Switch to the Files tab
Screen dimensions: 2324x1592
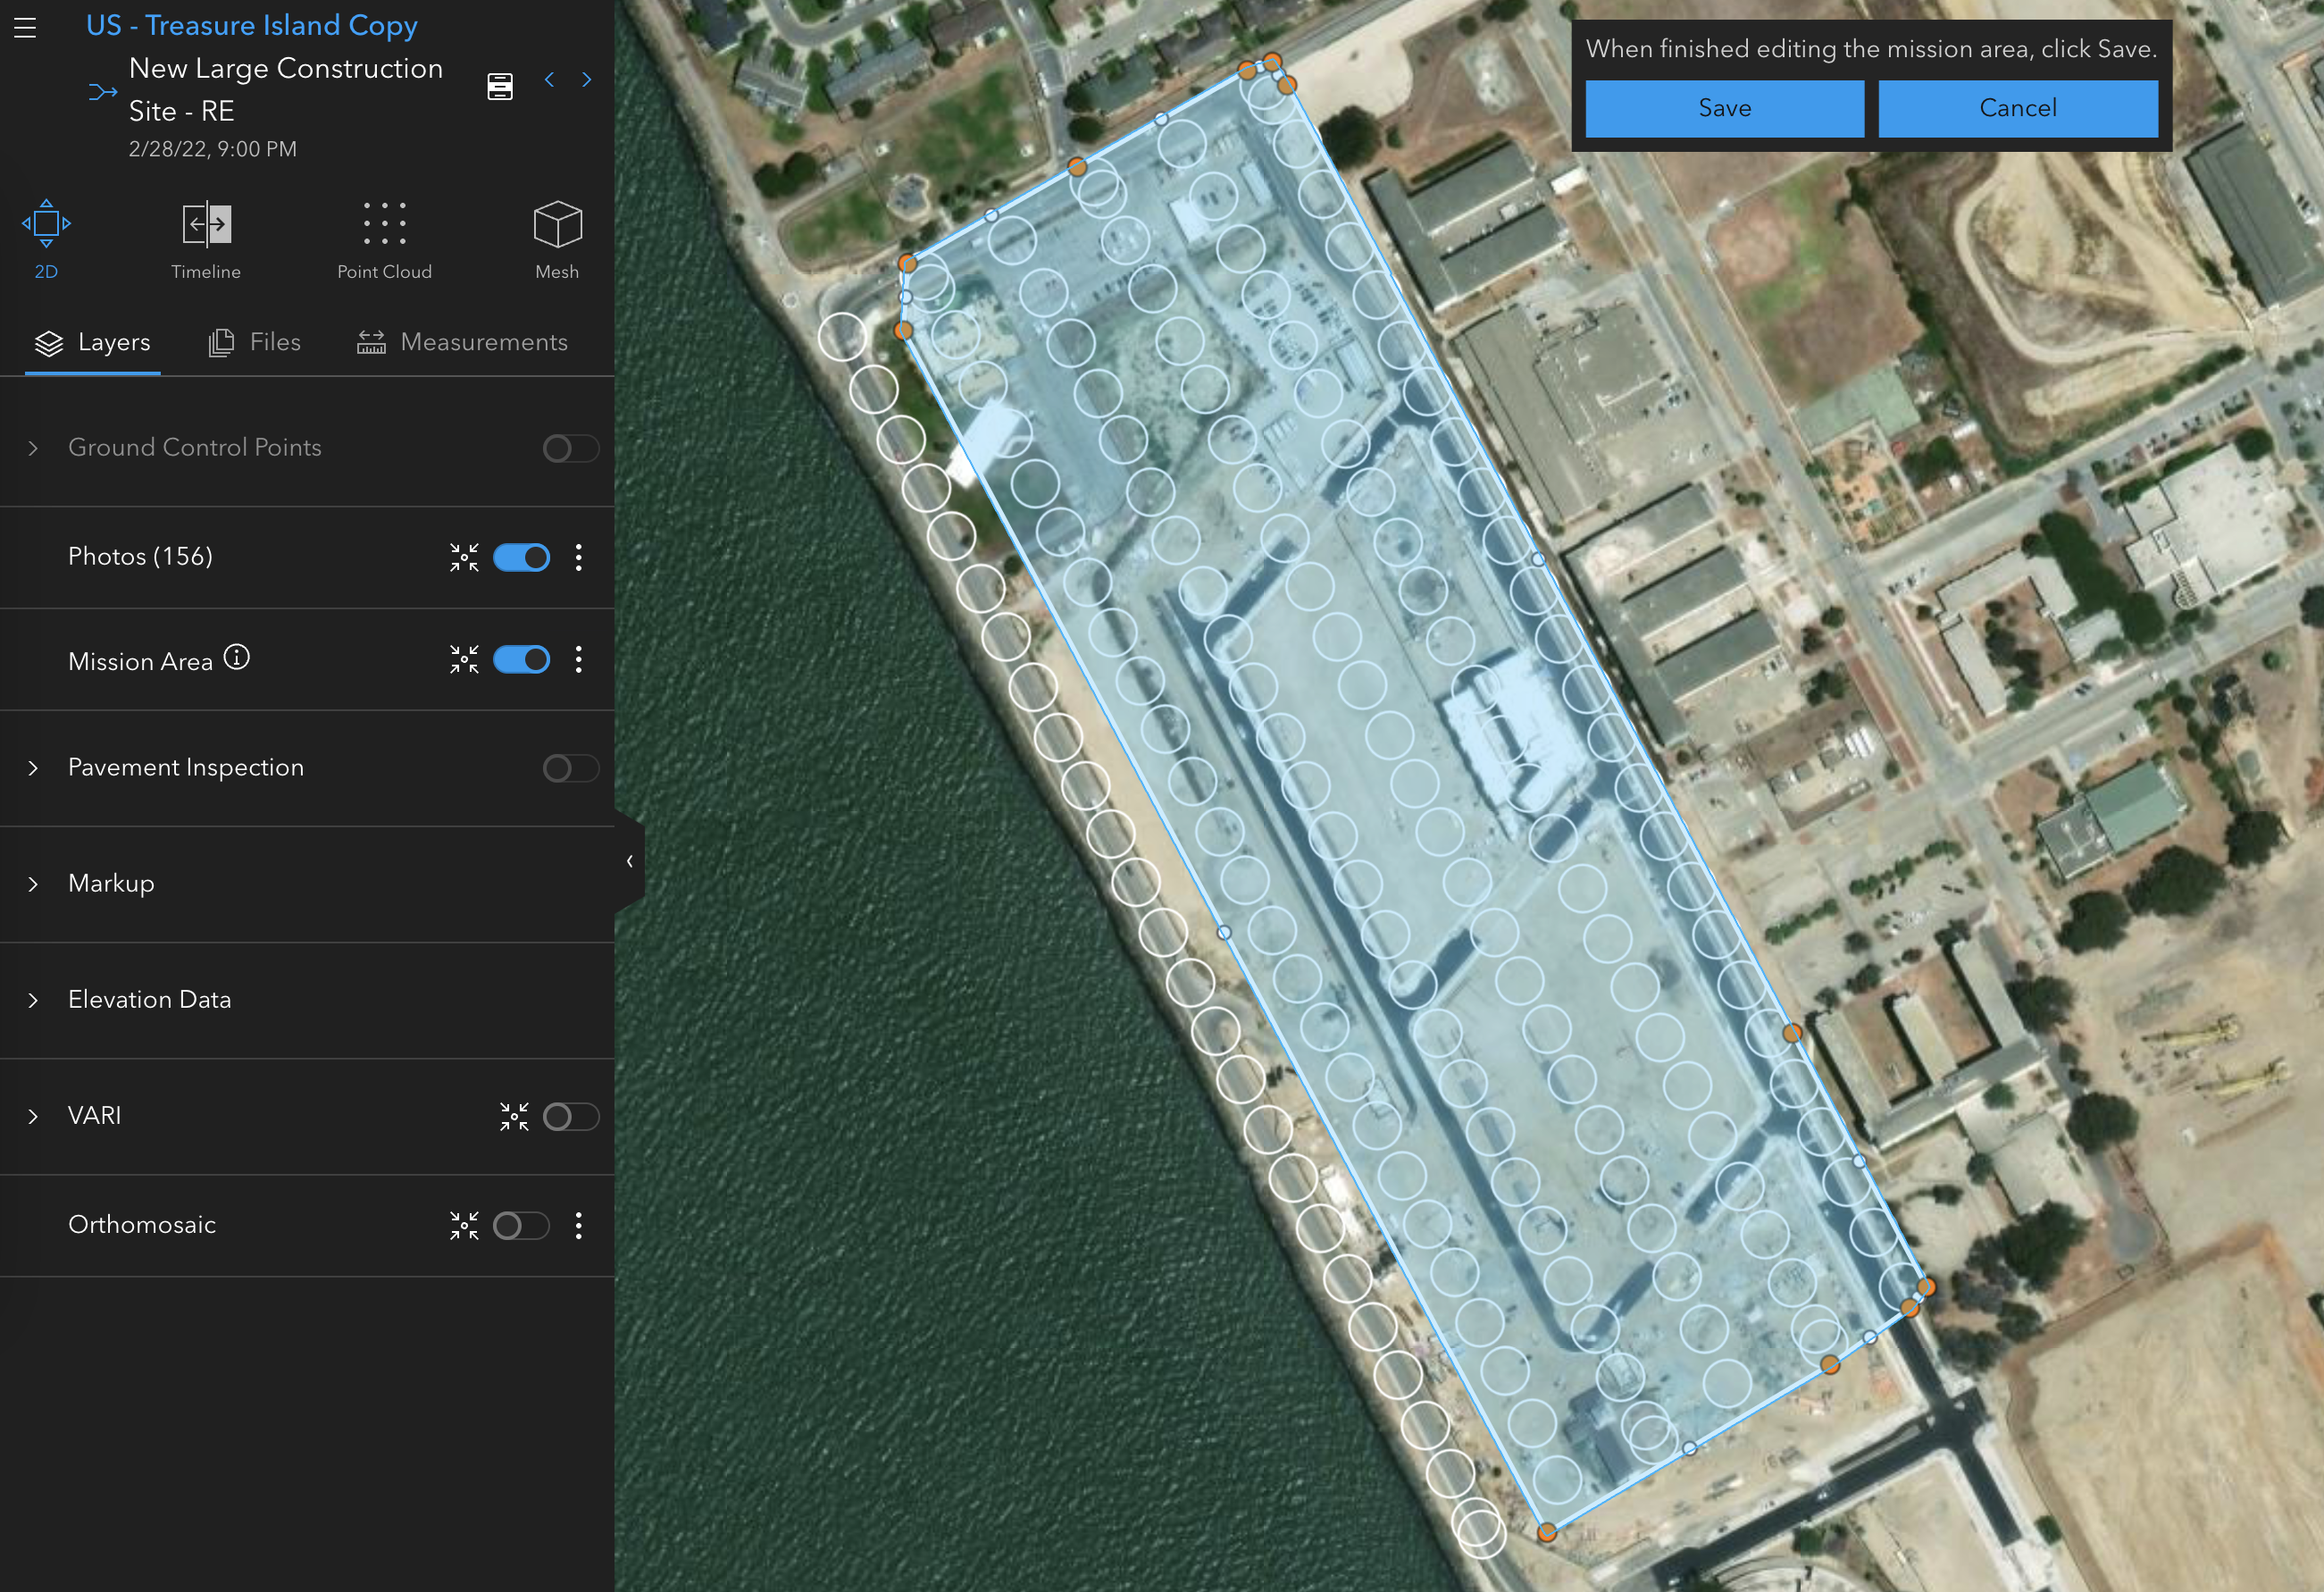tap(256, 342)
